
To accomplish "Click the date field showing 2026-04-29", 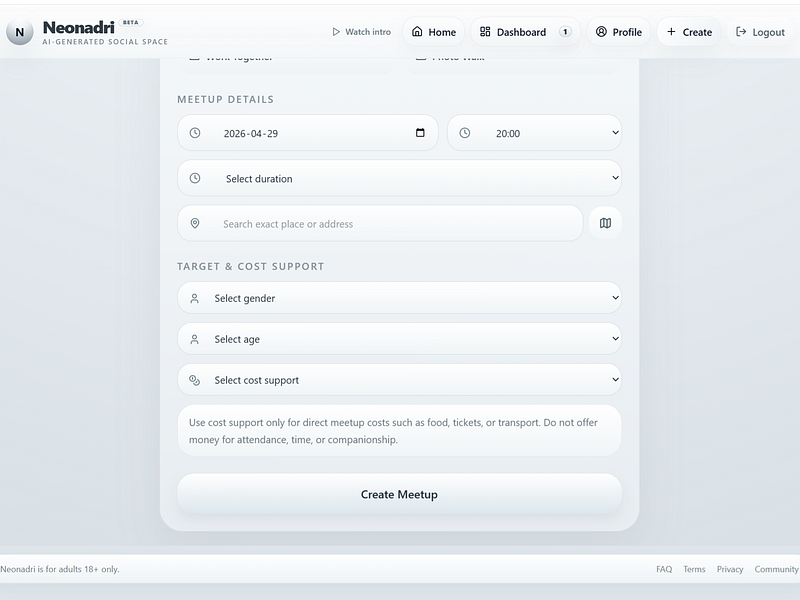I will 308,133.
